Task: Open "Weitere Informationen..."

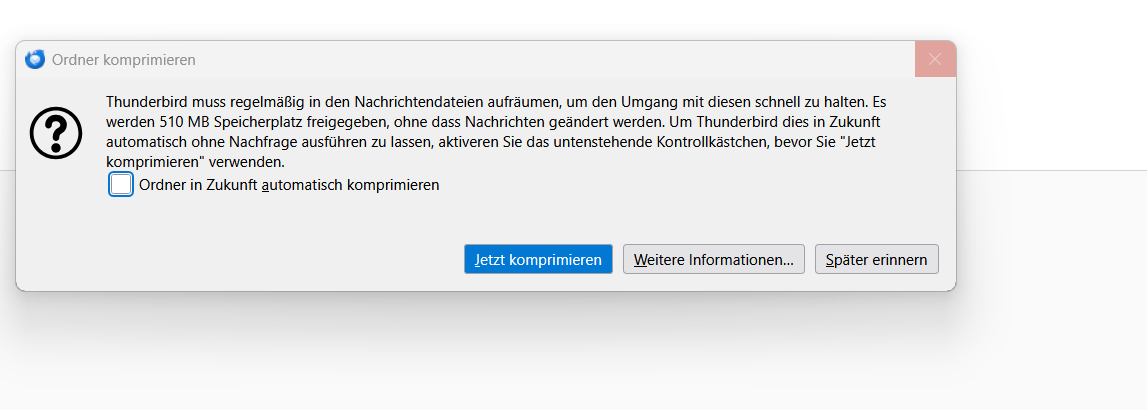Action: [713, 260]
